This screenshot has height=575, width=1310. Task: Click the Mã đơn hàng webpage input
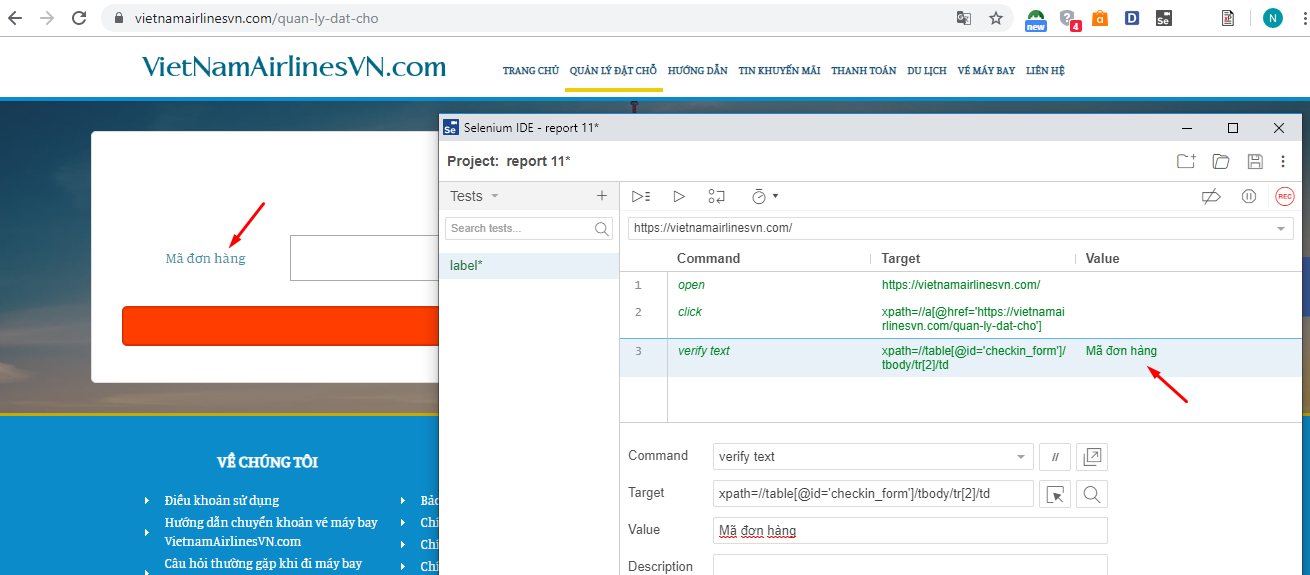coord(364,258)
